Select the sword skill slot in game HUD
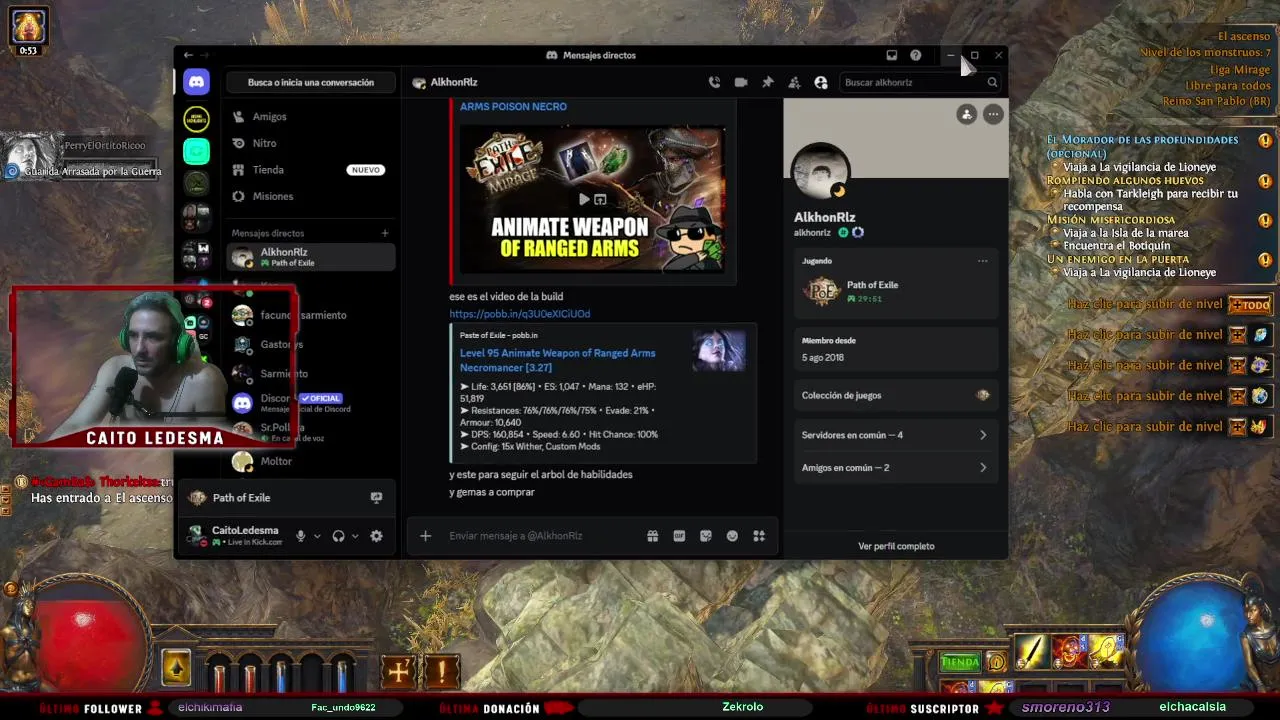This screenshot has height=720, width=1280. (x=1032, y=652)
